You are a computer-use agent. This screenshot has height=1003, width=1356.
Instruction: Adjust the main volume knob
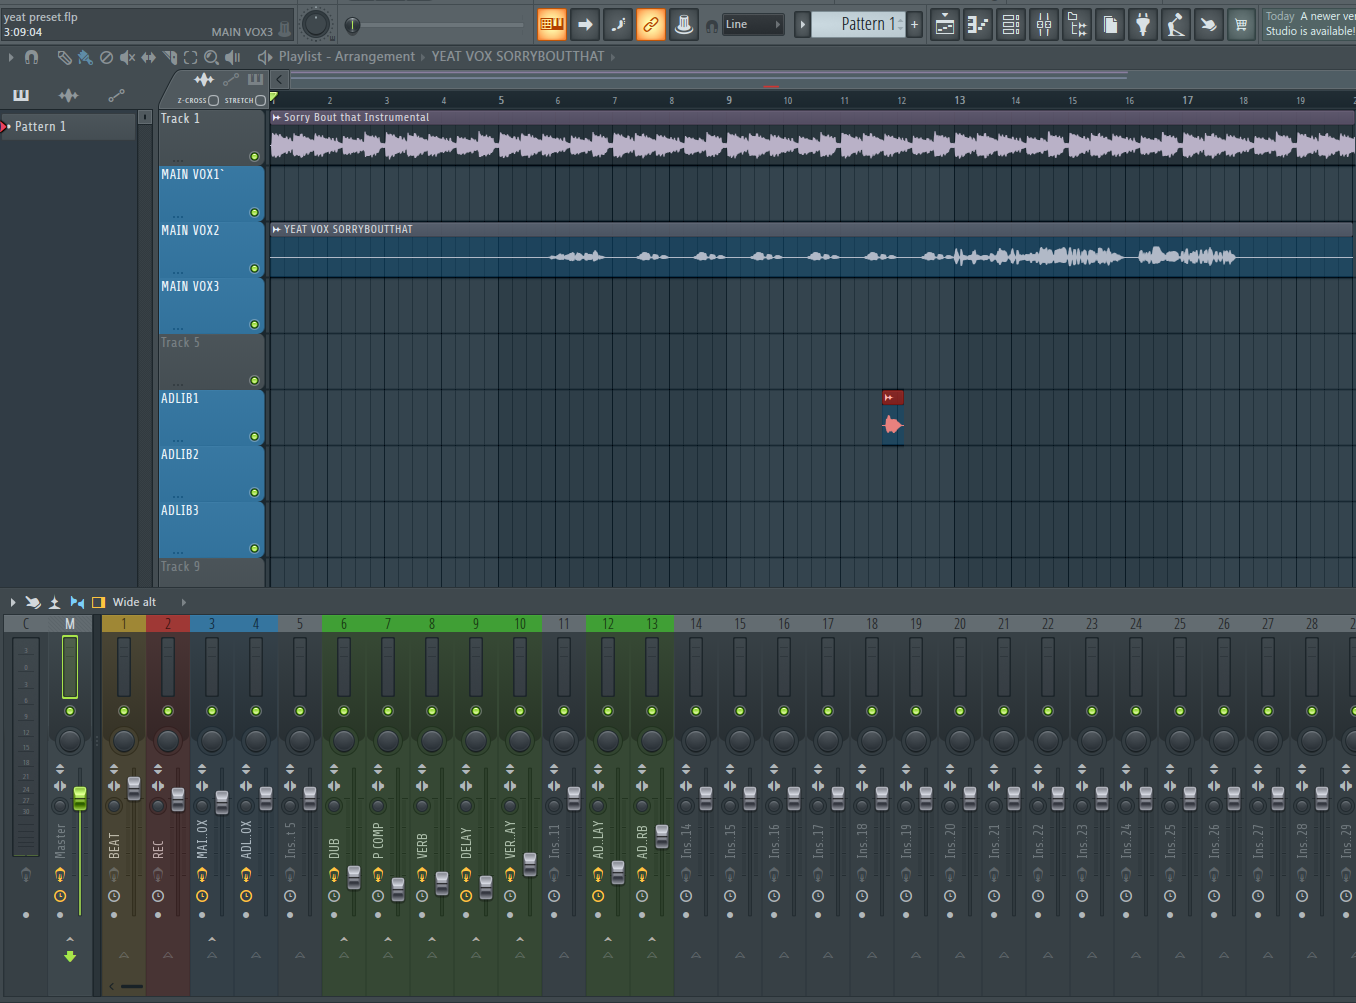point(315,24)
